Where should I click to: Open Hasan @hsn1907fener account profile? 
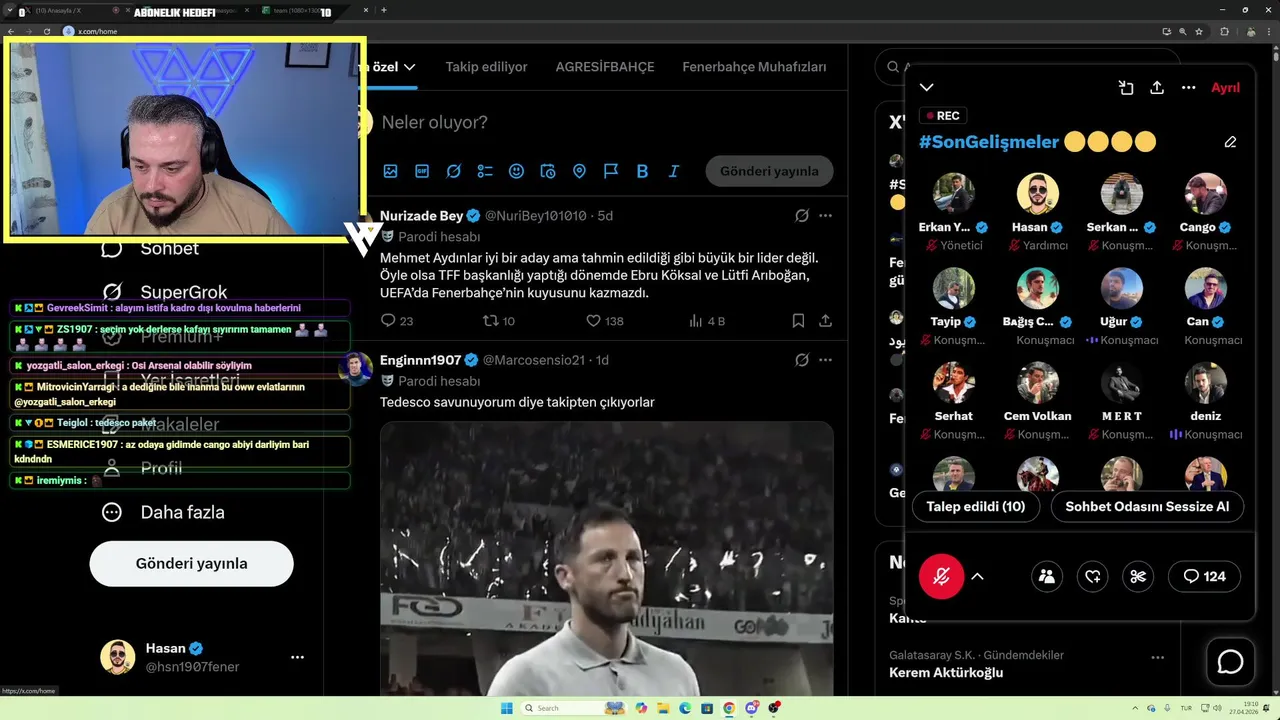coord(170,657)
